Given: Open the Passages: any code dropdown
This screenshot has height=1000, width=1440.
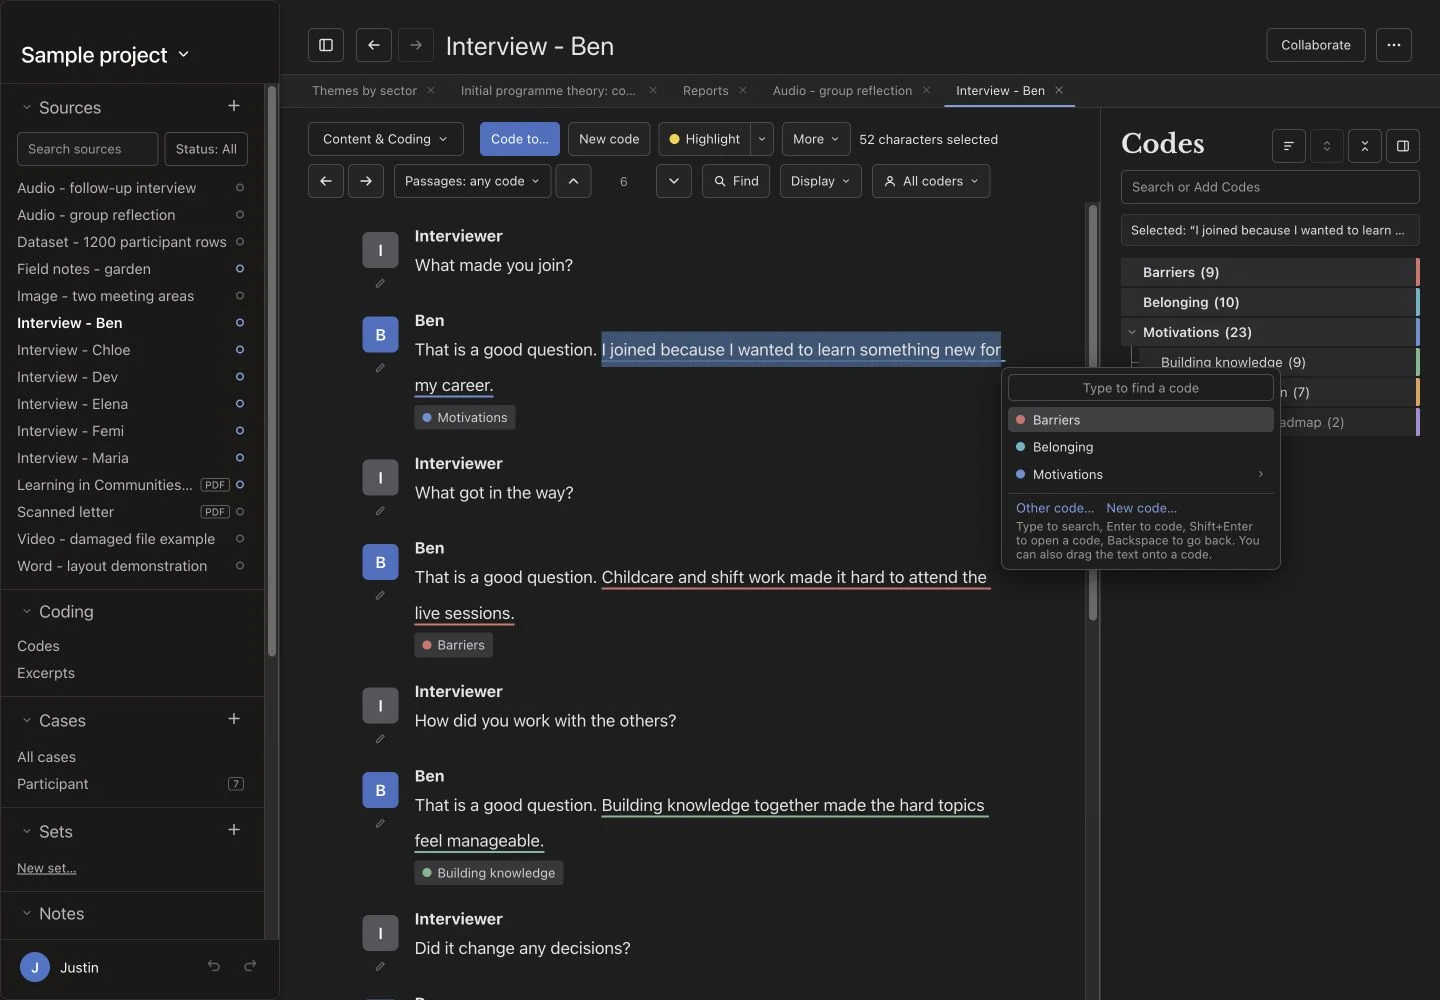Looking at the screenshot, I should tap(472, 181).
